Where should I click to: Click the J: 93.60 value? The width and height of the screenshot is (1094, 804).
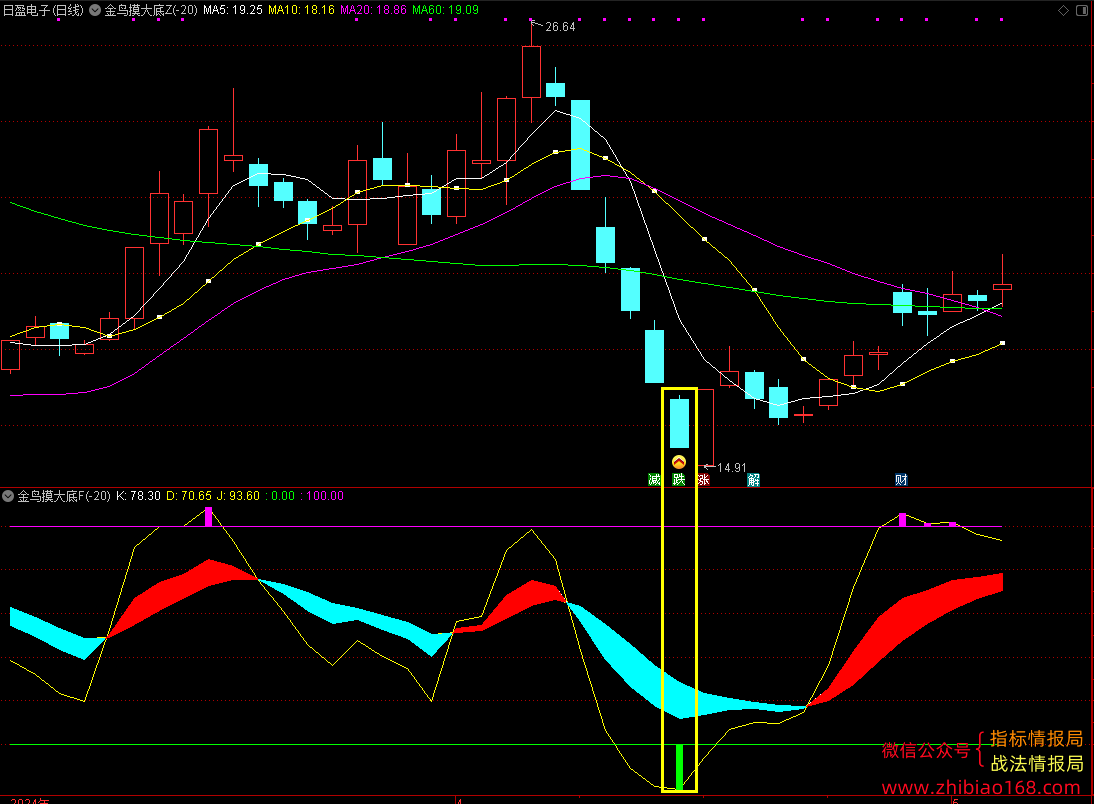[238, 496]
